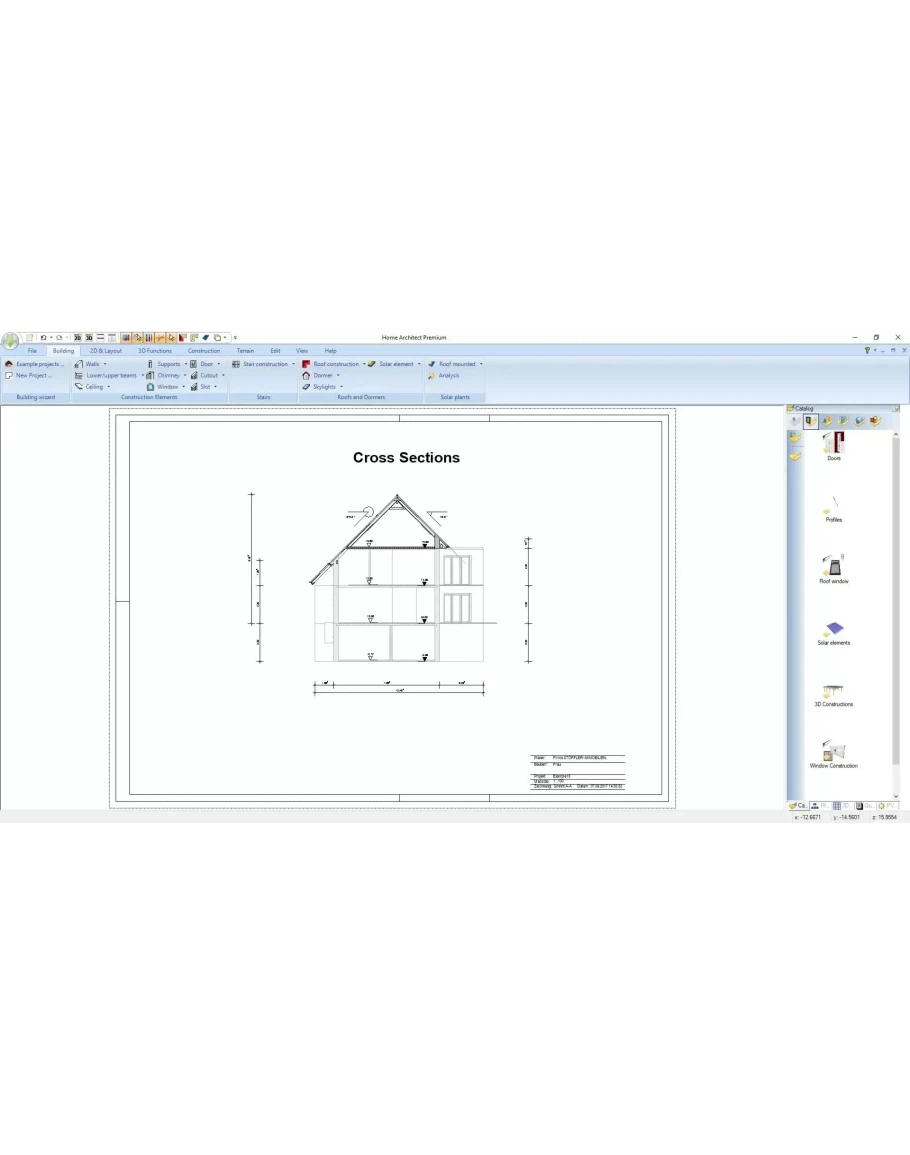Screen dimensions: 910x1155
Task: Click the Stair construction tool
Action: 262,364
